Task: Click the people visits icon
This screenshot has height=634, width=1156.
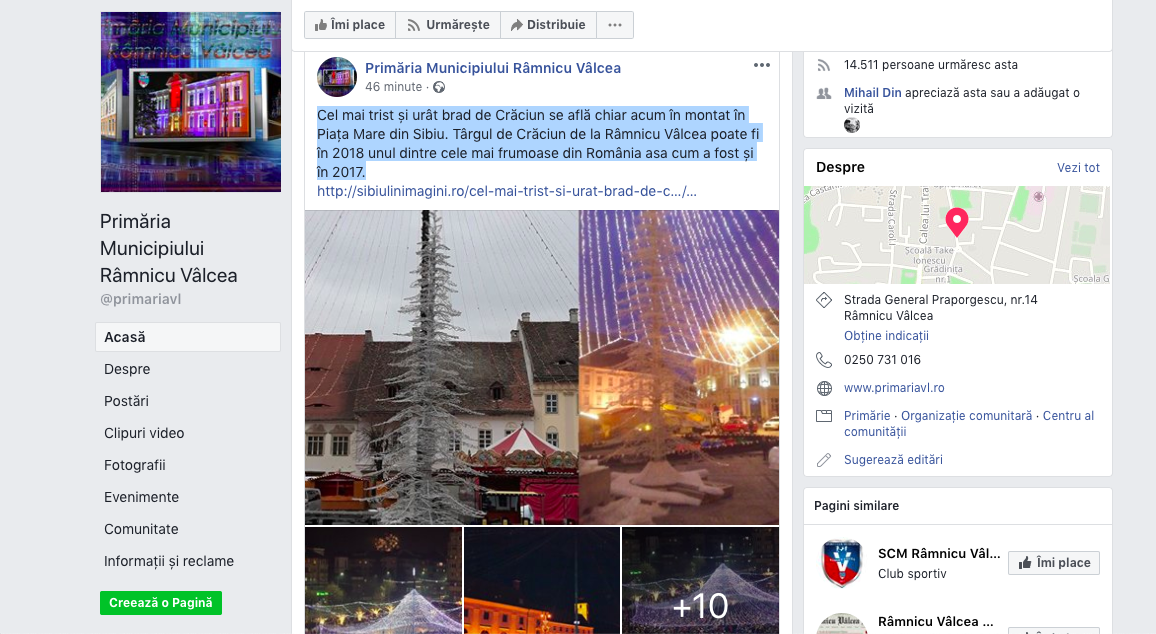Action: click(x=824, y=94)
